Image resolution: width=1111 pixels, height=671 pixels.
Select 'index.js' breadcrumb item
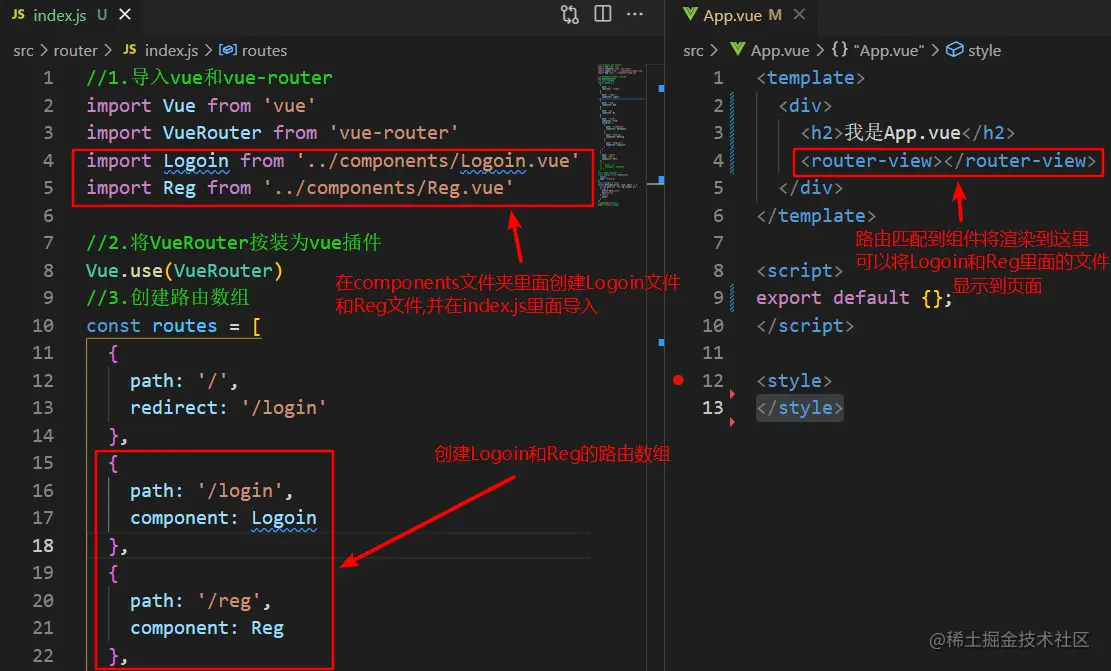171,50
